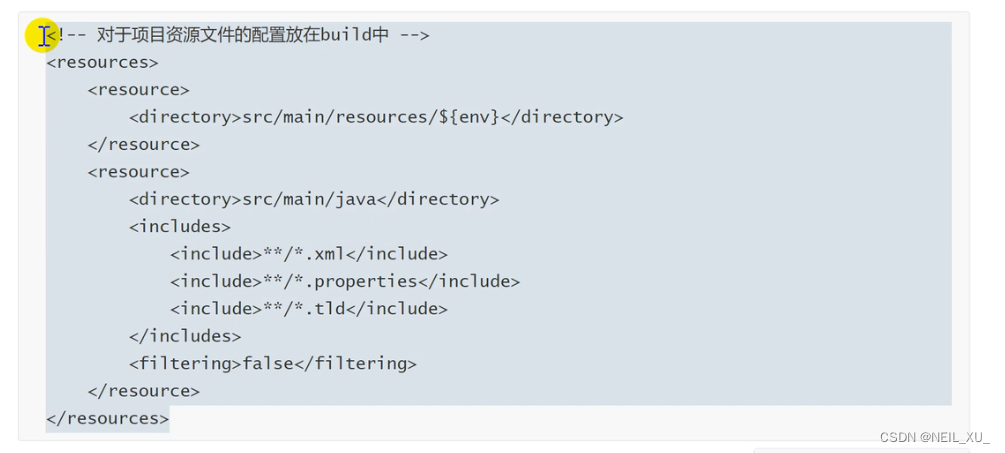Image resolution: width=1005 pixels, height=453 pixels.
Task: Click the src/main/java directory line
Action: point(314,199)
